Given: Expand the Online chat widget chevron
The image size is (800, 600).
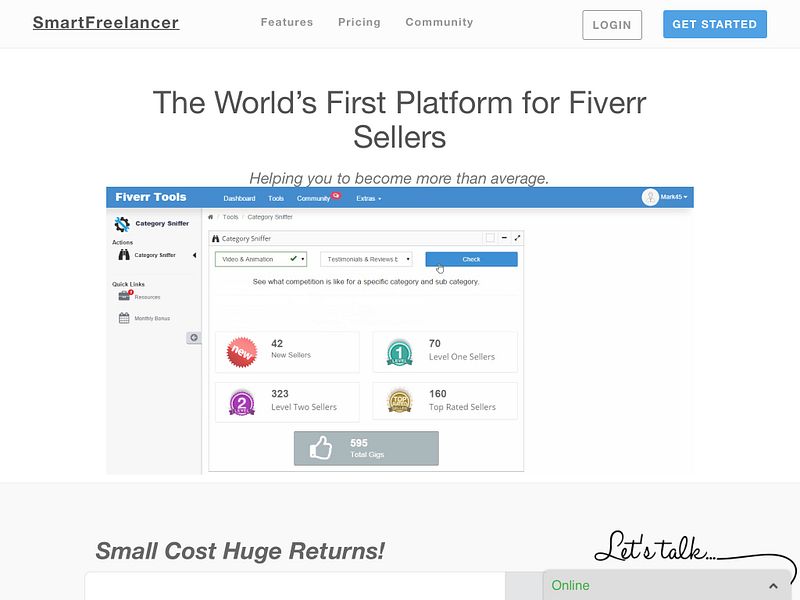Looking at the screenshot, I should pos(773,586).
